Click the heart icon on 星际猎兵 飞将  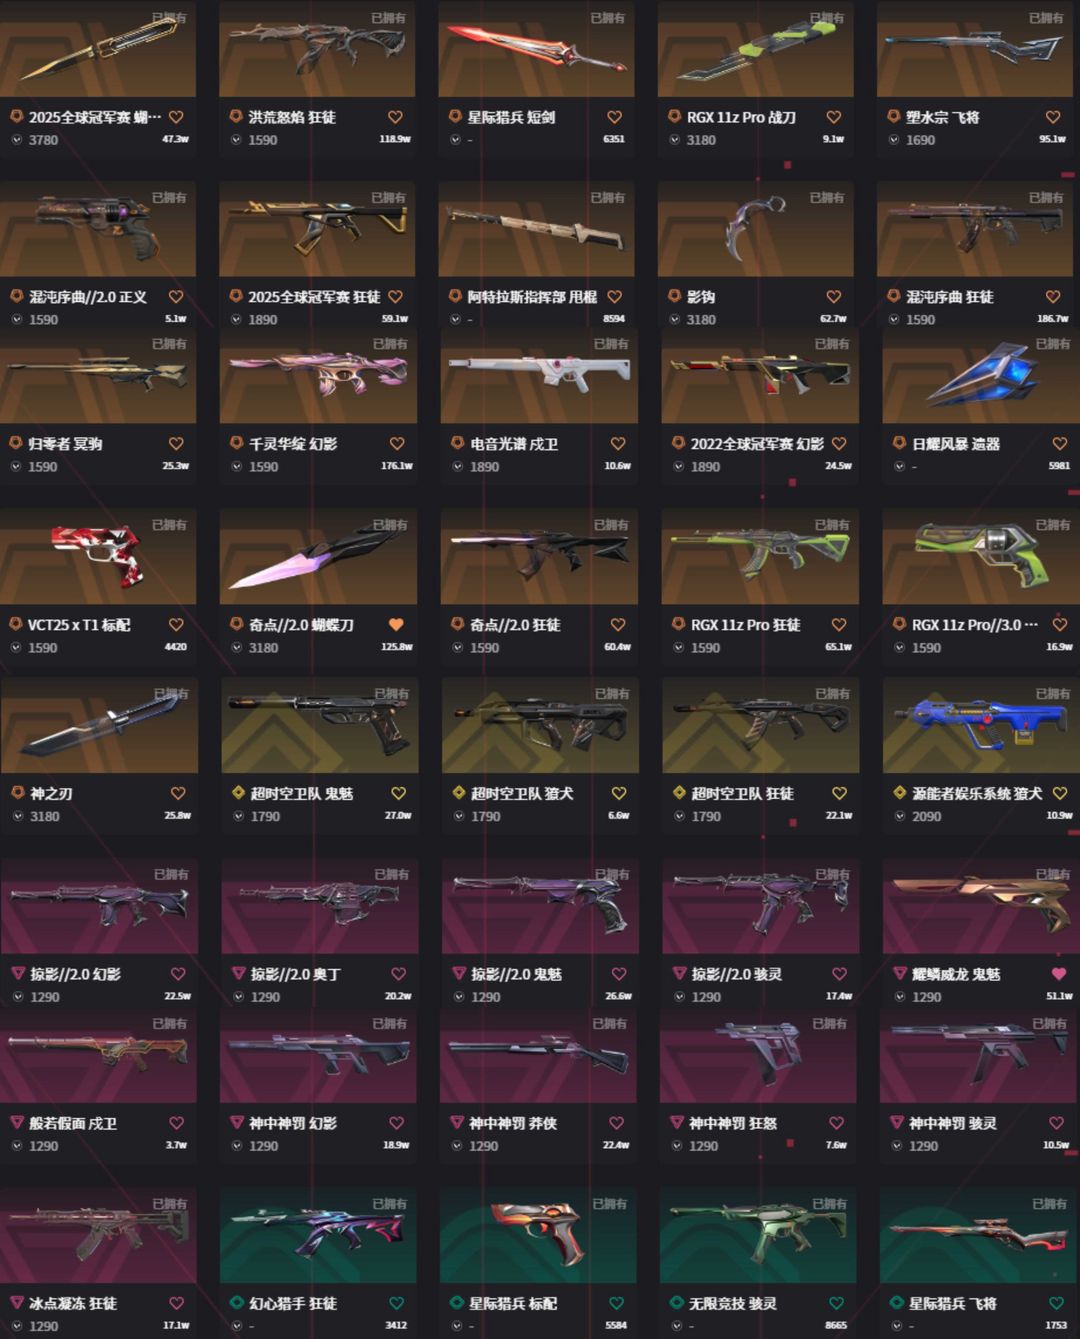pyautogui.click(x=1056, y=1303)
